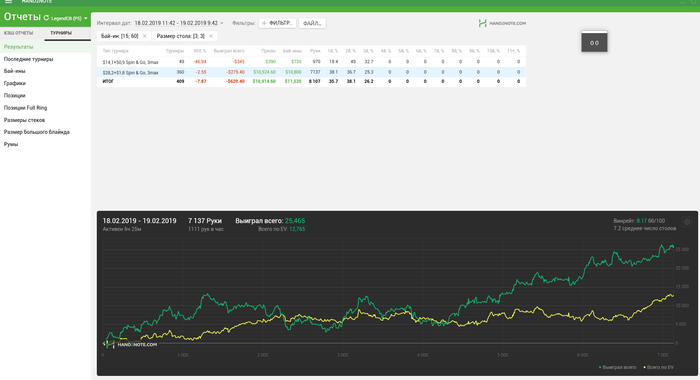
Task: Click the $10,524.60 prizes value
Action: coord(264,72)
